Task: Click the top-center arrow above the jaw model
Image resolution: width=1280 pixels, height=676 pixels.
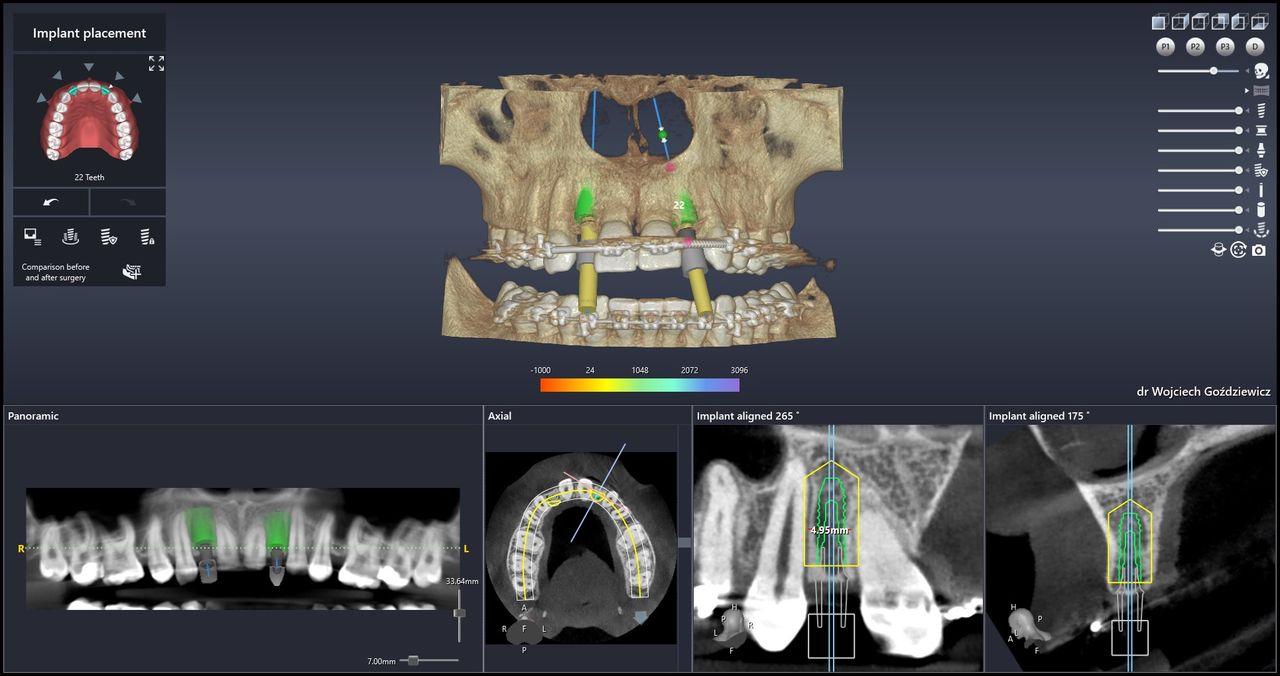Action: pos(89,67)
